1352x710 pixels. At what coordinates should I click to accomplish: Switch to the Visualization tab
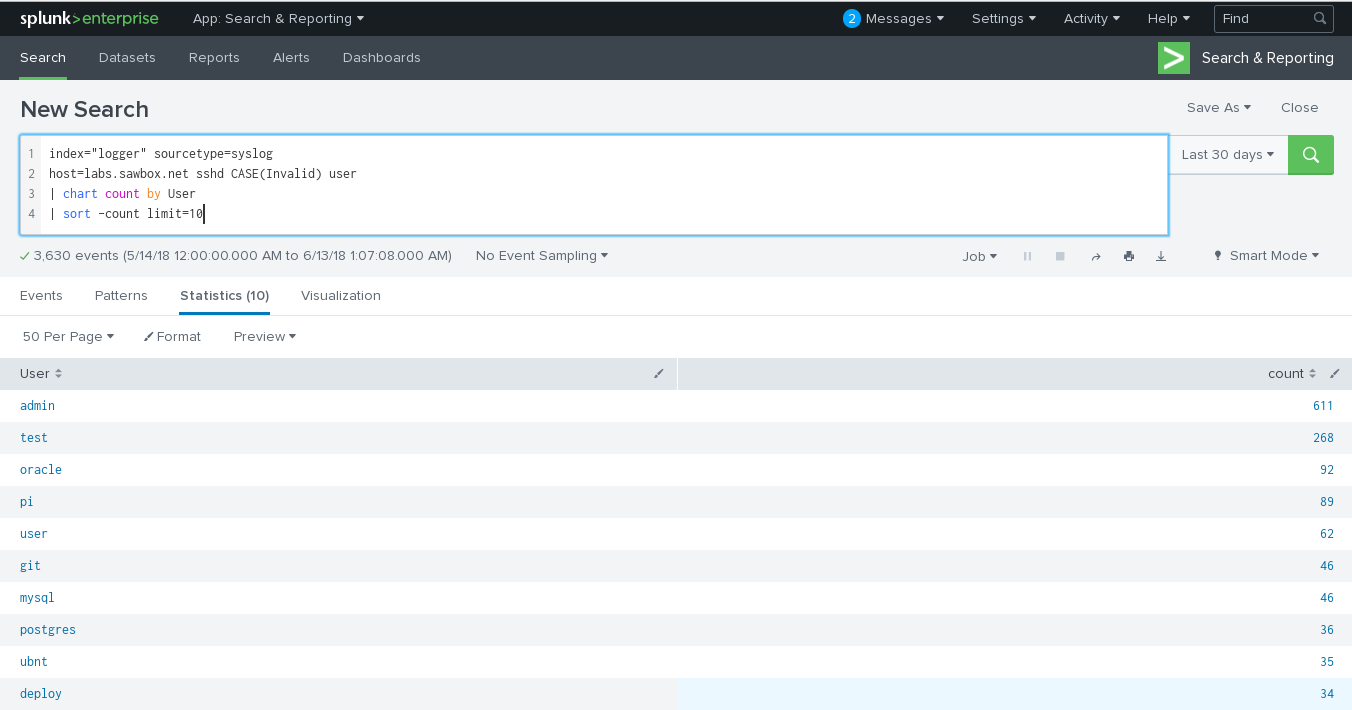[x=340, y=296]
